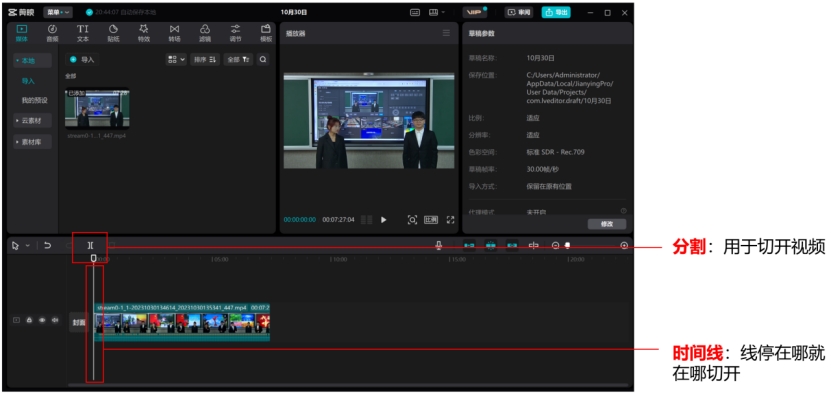This screenshot has width=831, height=395.
Task: Click the 分割 (Split) tool icon
Action: 91,245
